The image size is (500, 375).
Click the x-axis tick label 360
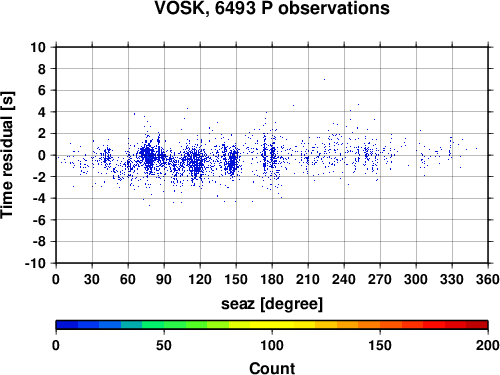(488, 279)
